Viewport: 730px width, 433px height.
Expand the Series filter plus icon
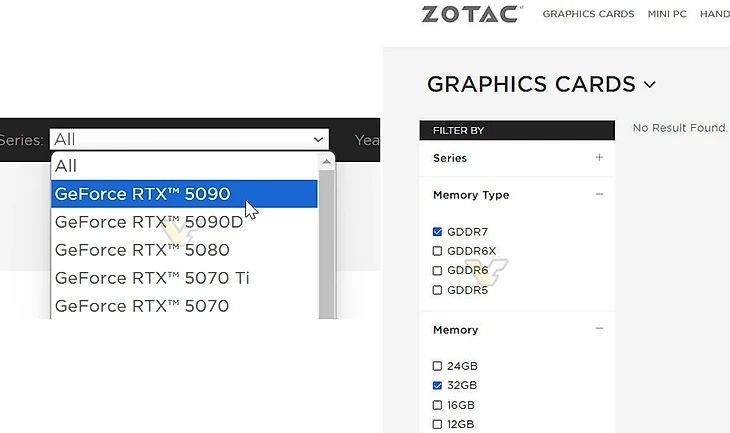[599, 158]
